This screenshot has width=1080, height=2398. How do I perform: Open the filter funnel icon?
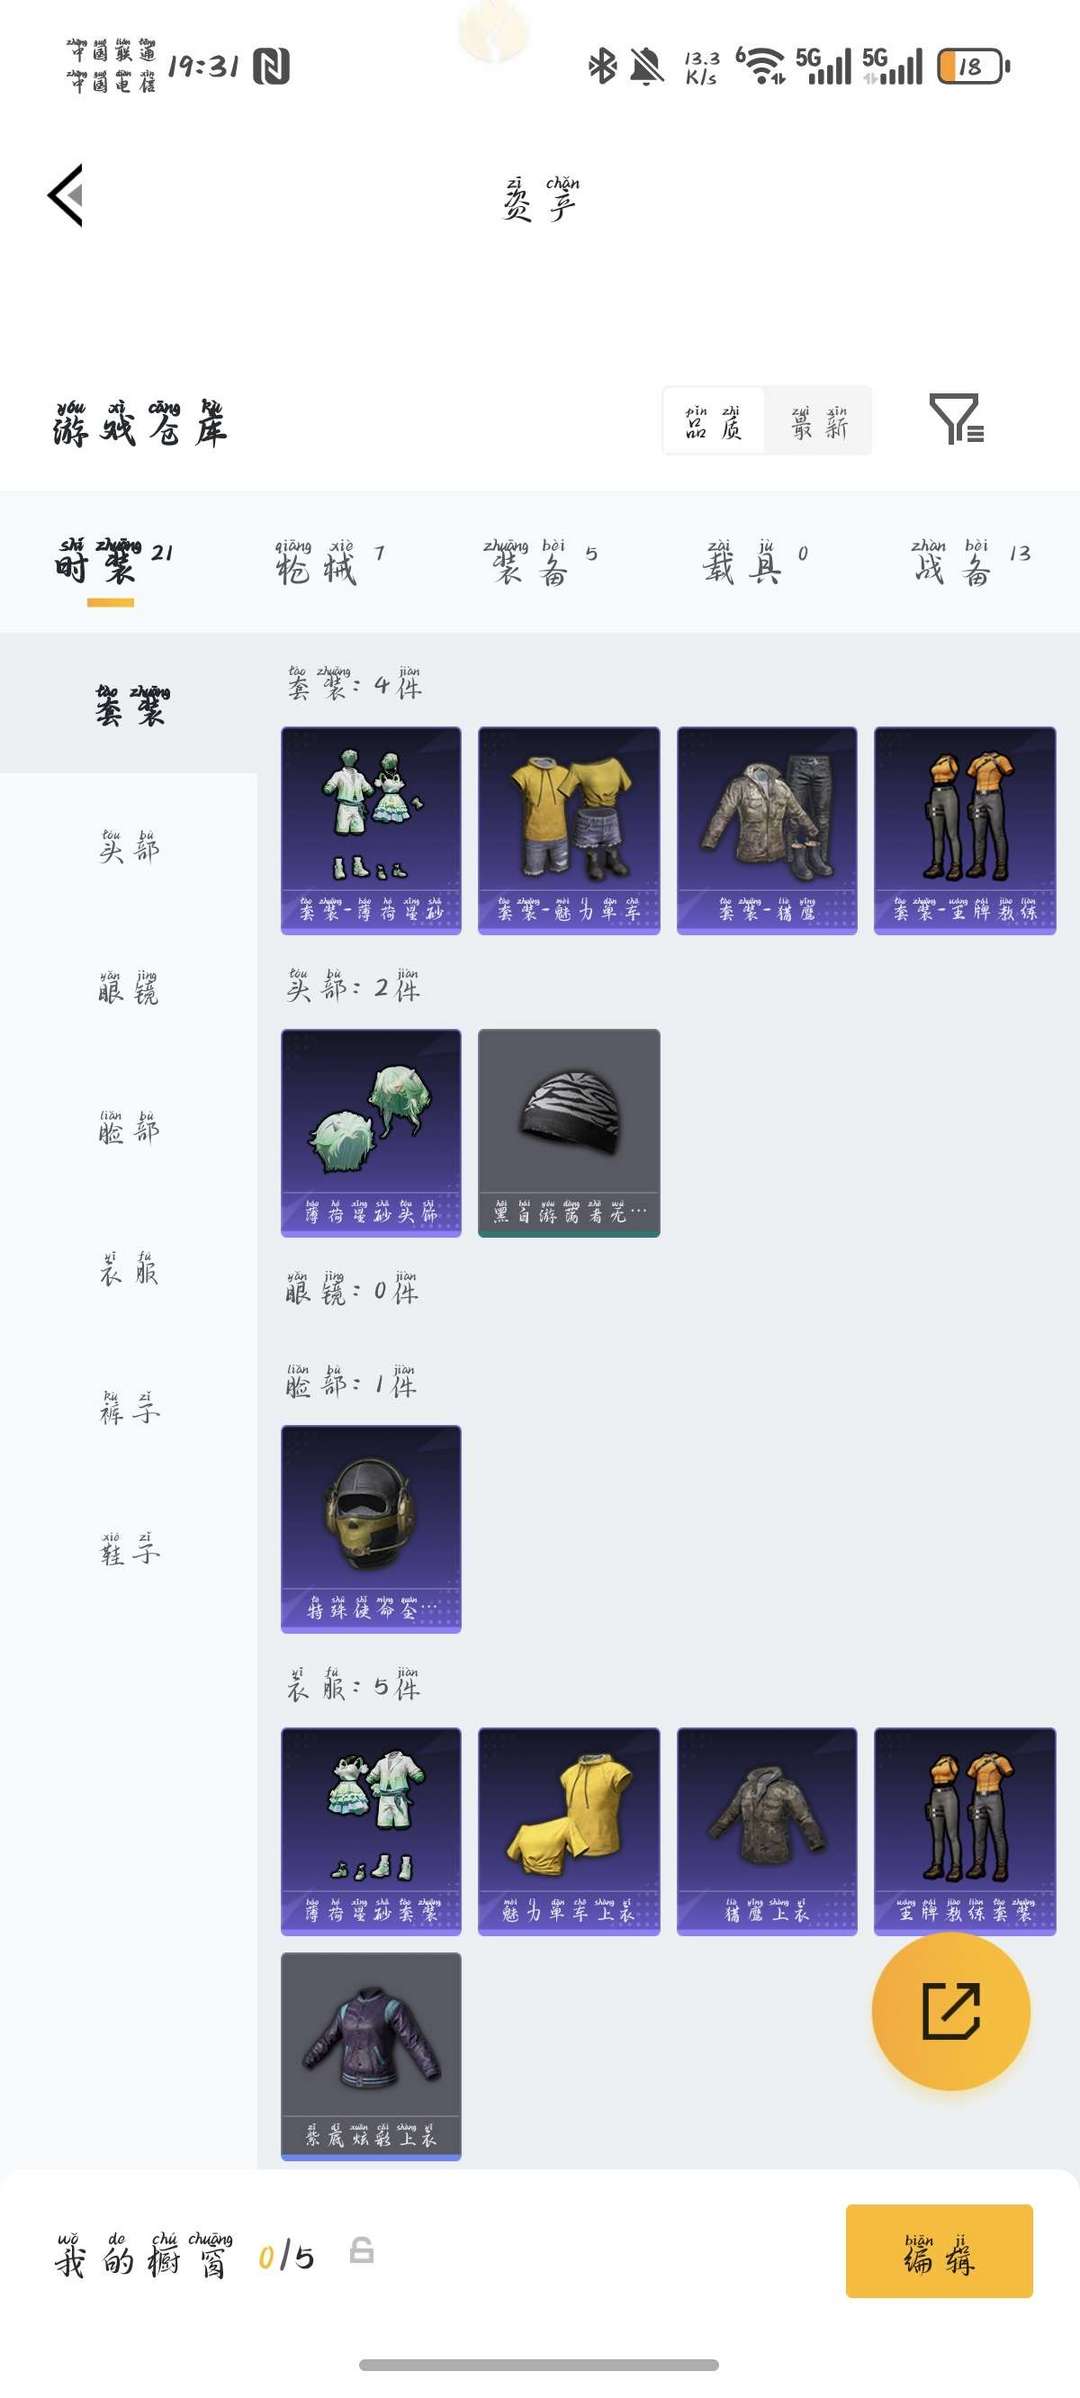957,418
